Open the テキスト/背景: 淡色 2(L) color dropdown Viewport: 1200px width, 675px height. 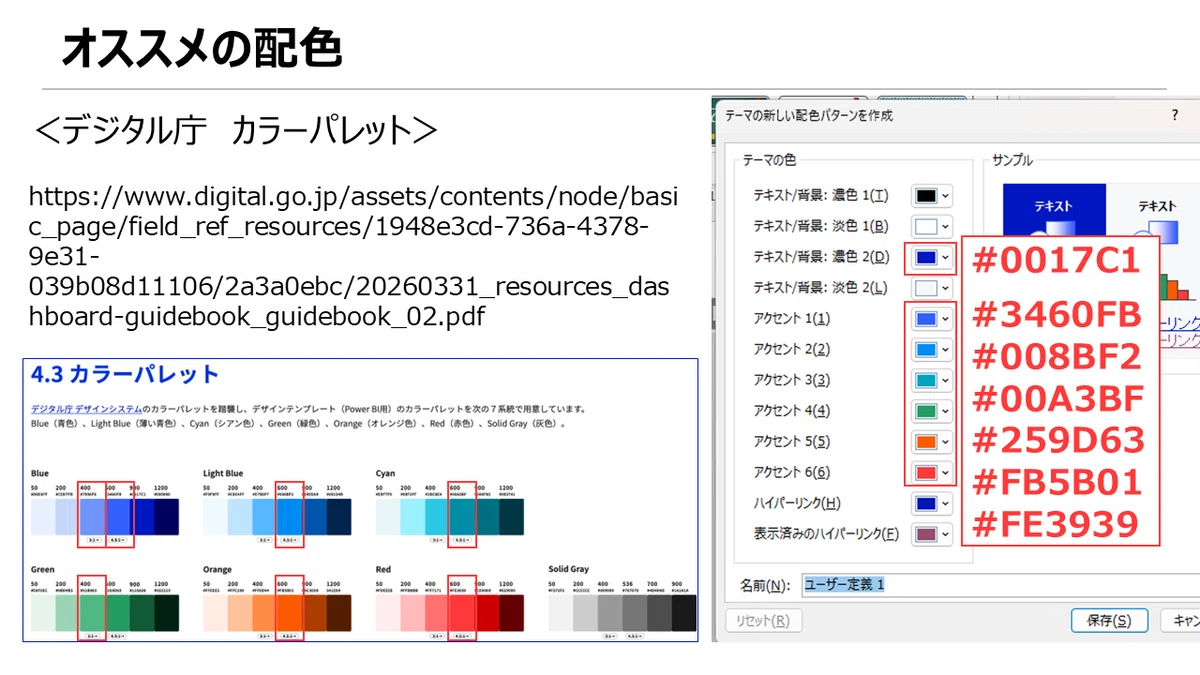[932, 288]
